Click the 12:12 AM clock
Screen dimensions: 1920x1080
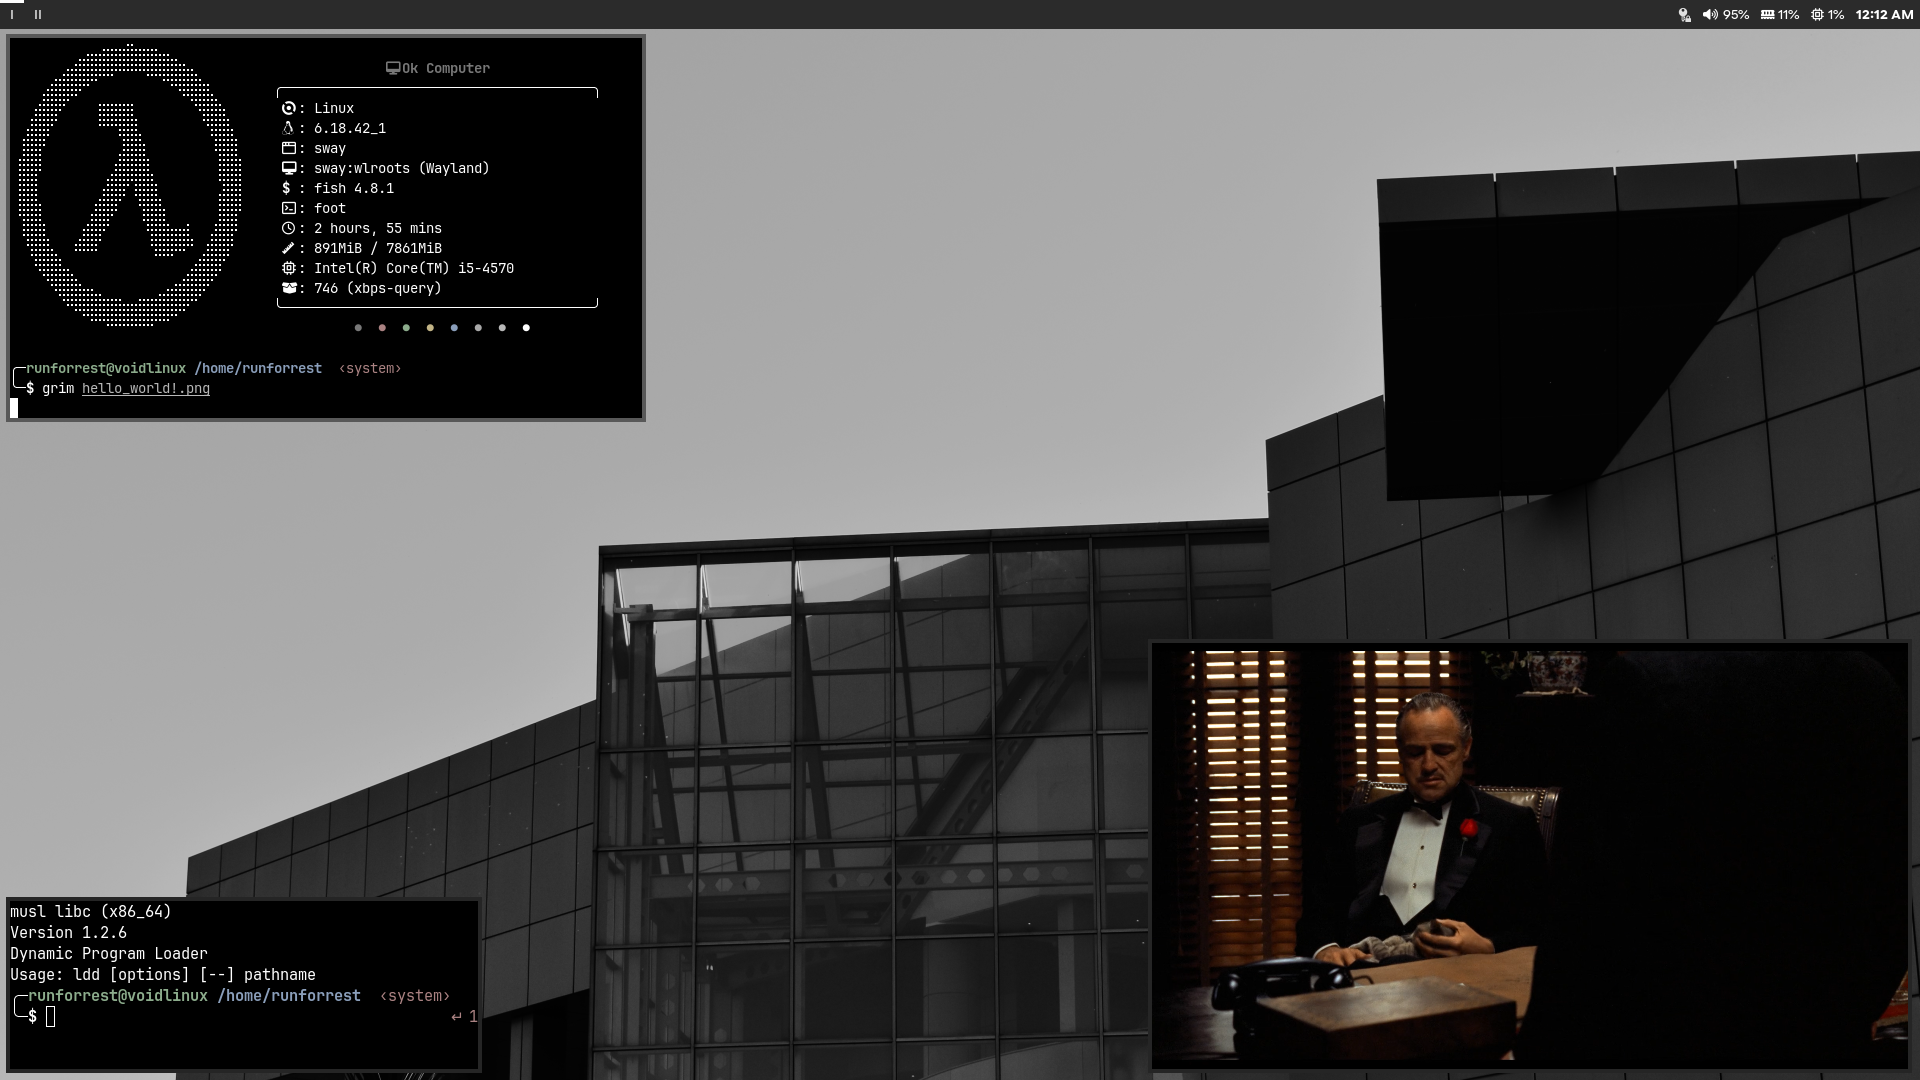tap(1884, 15)
